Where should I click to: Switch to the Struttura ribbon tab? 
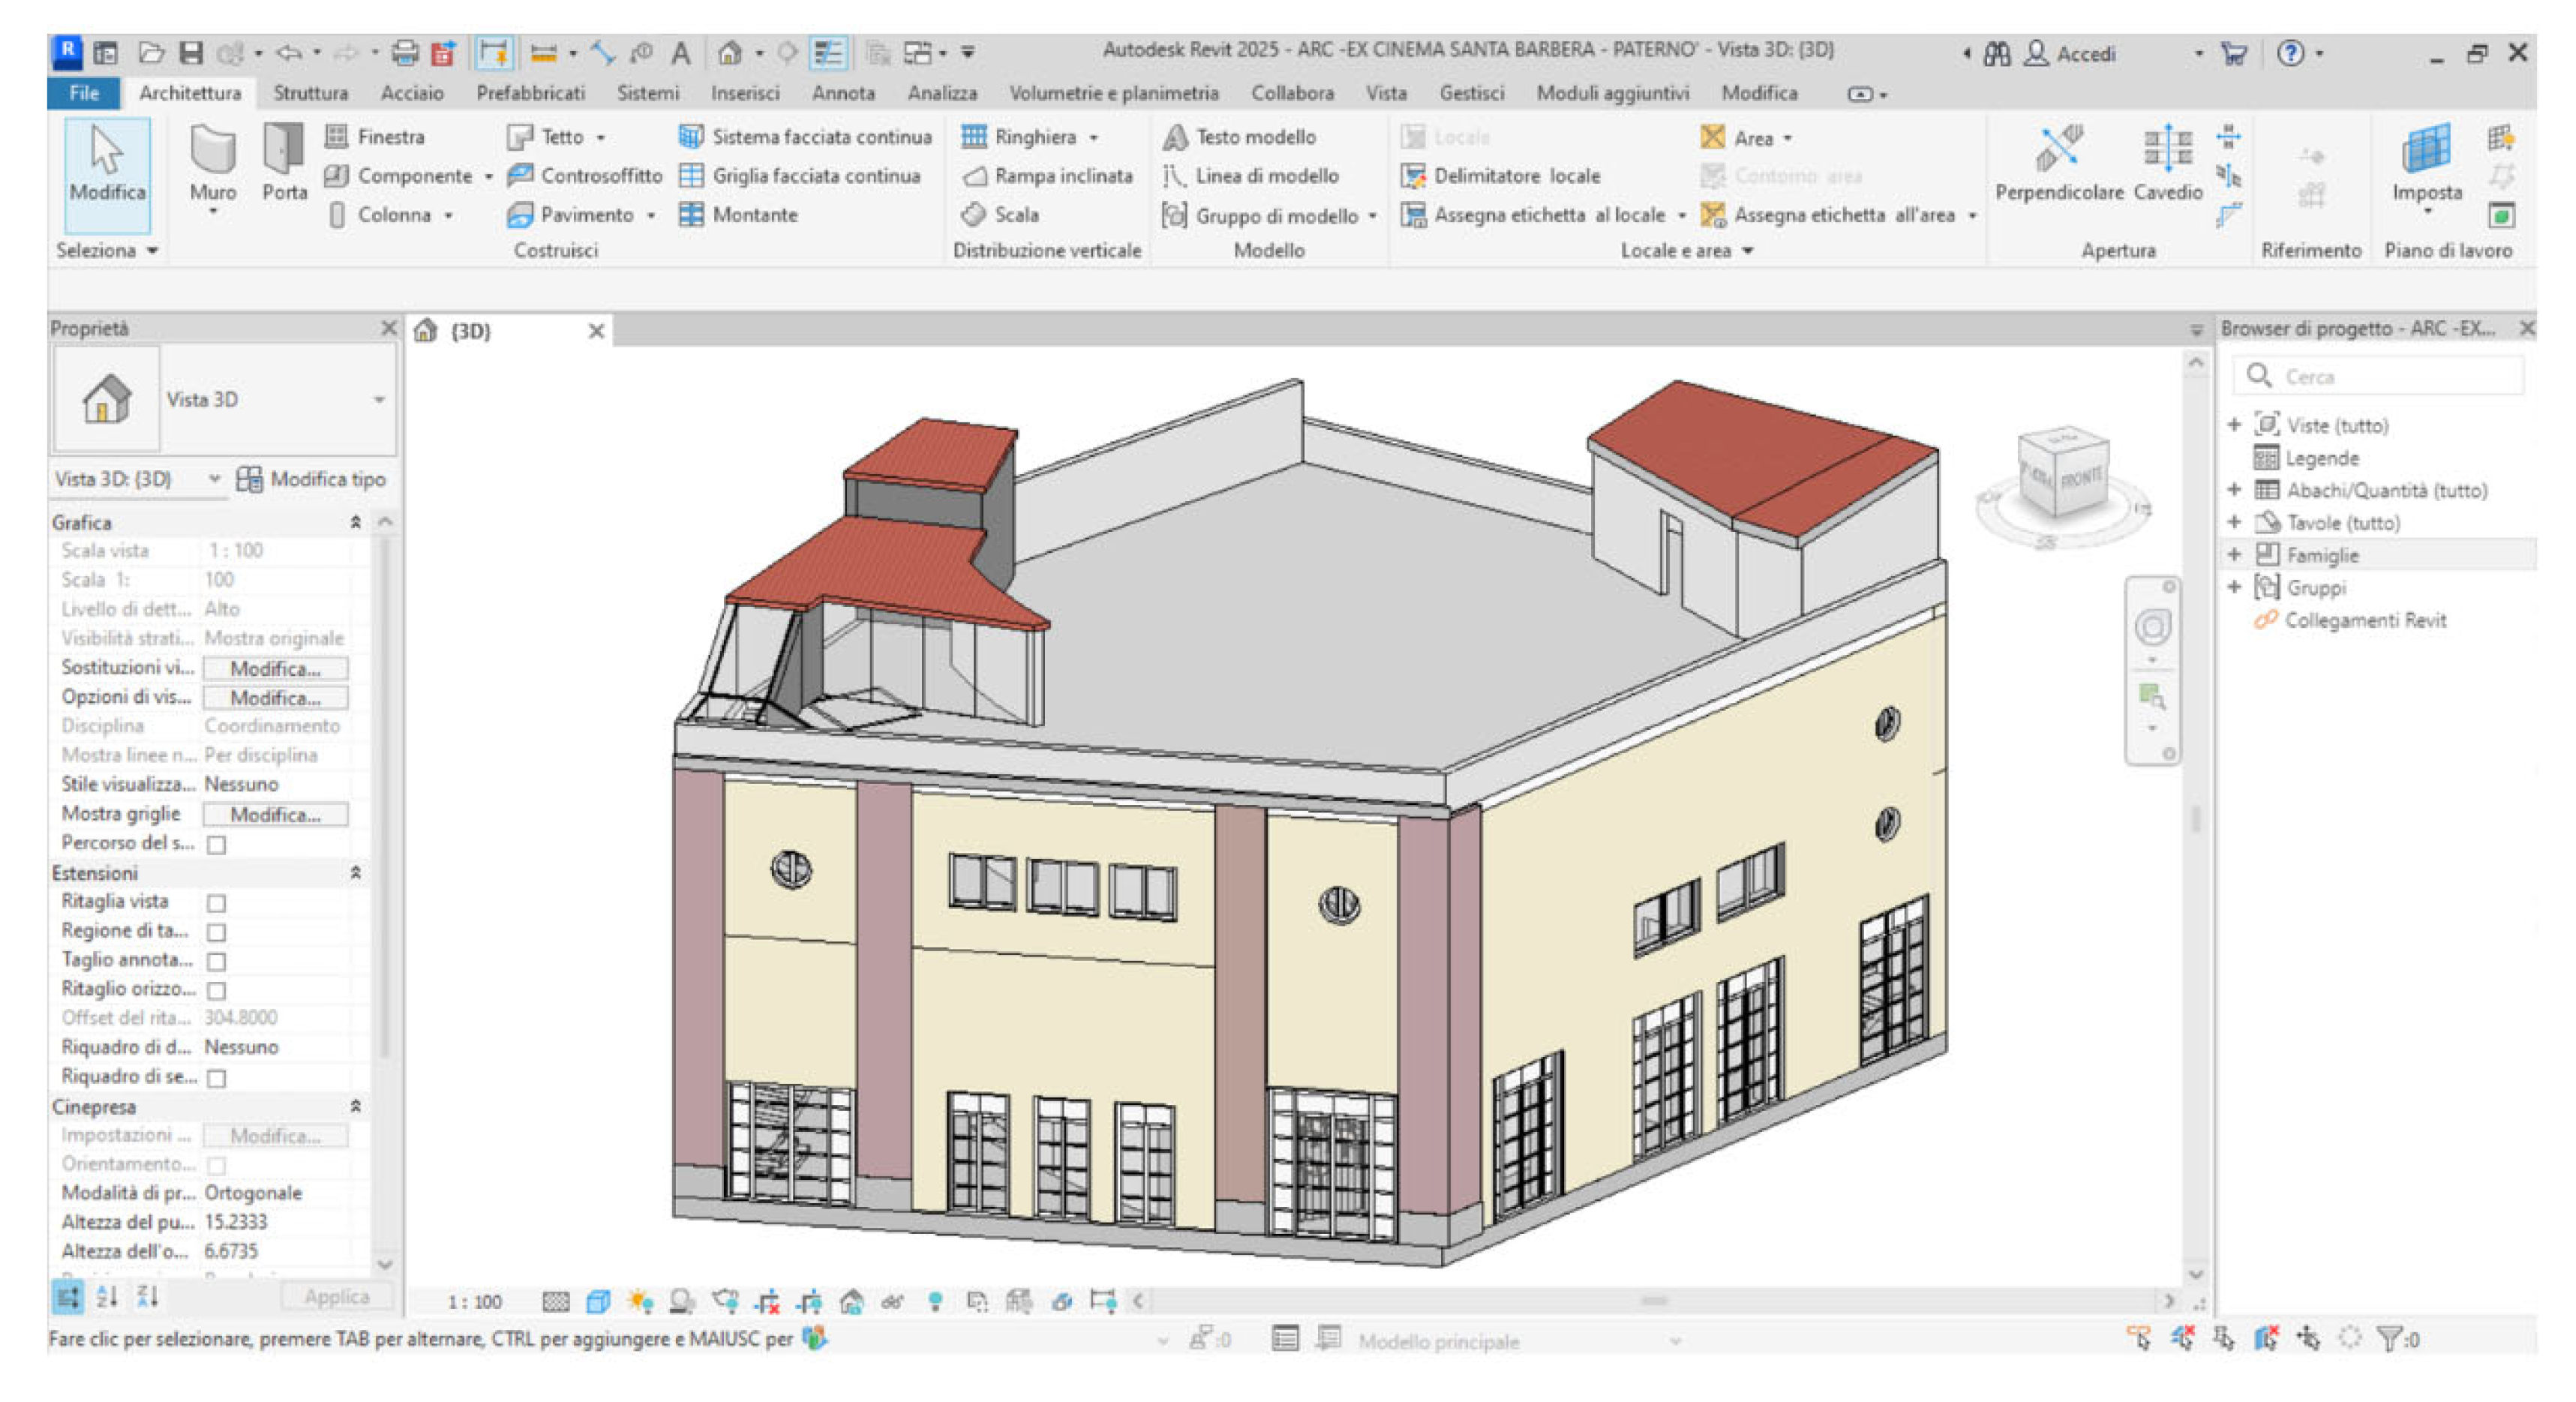coord(310,93)
